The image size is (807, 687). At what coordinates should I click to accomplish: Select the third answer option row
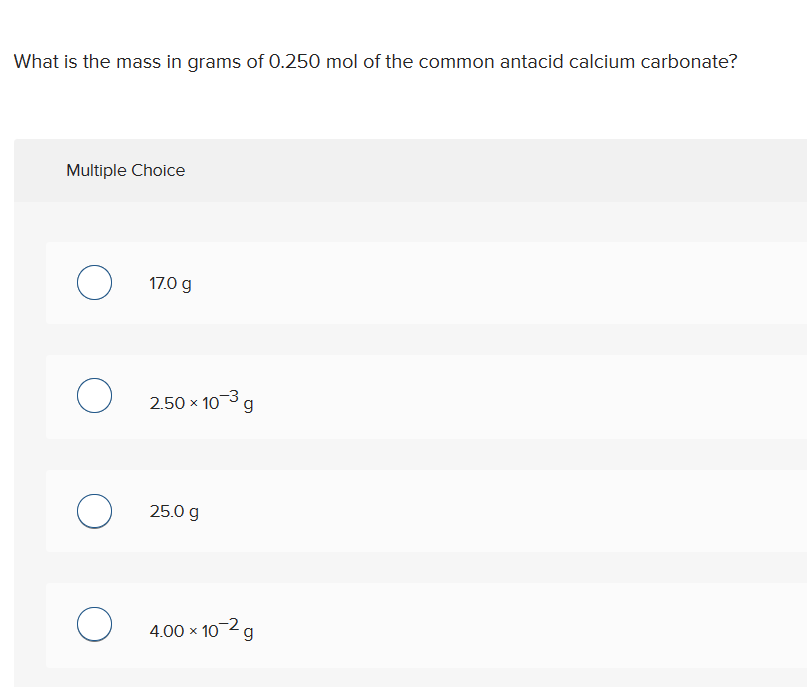[400, 511]
